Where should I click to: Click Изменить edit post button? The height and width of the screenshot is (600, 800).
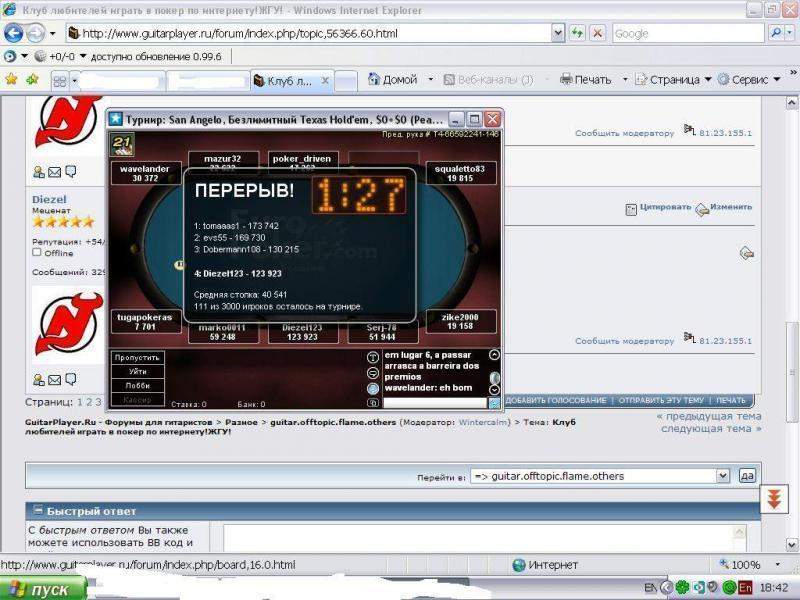pyautogui.click(x=724, y=208)
